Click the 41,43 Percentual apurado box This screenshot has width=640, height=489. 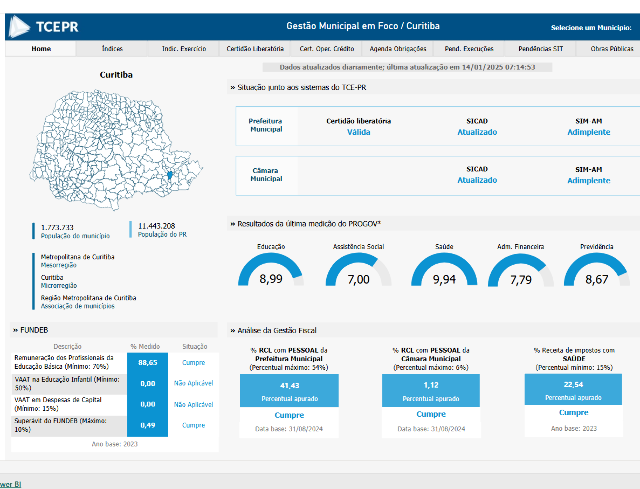click(290, 389)
